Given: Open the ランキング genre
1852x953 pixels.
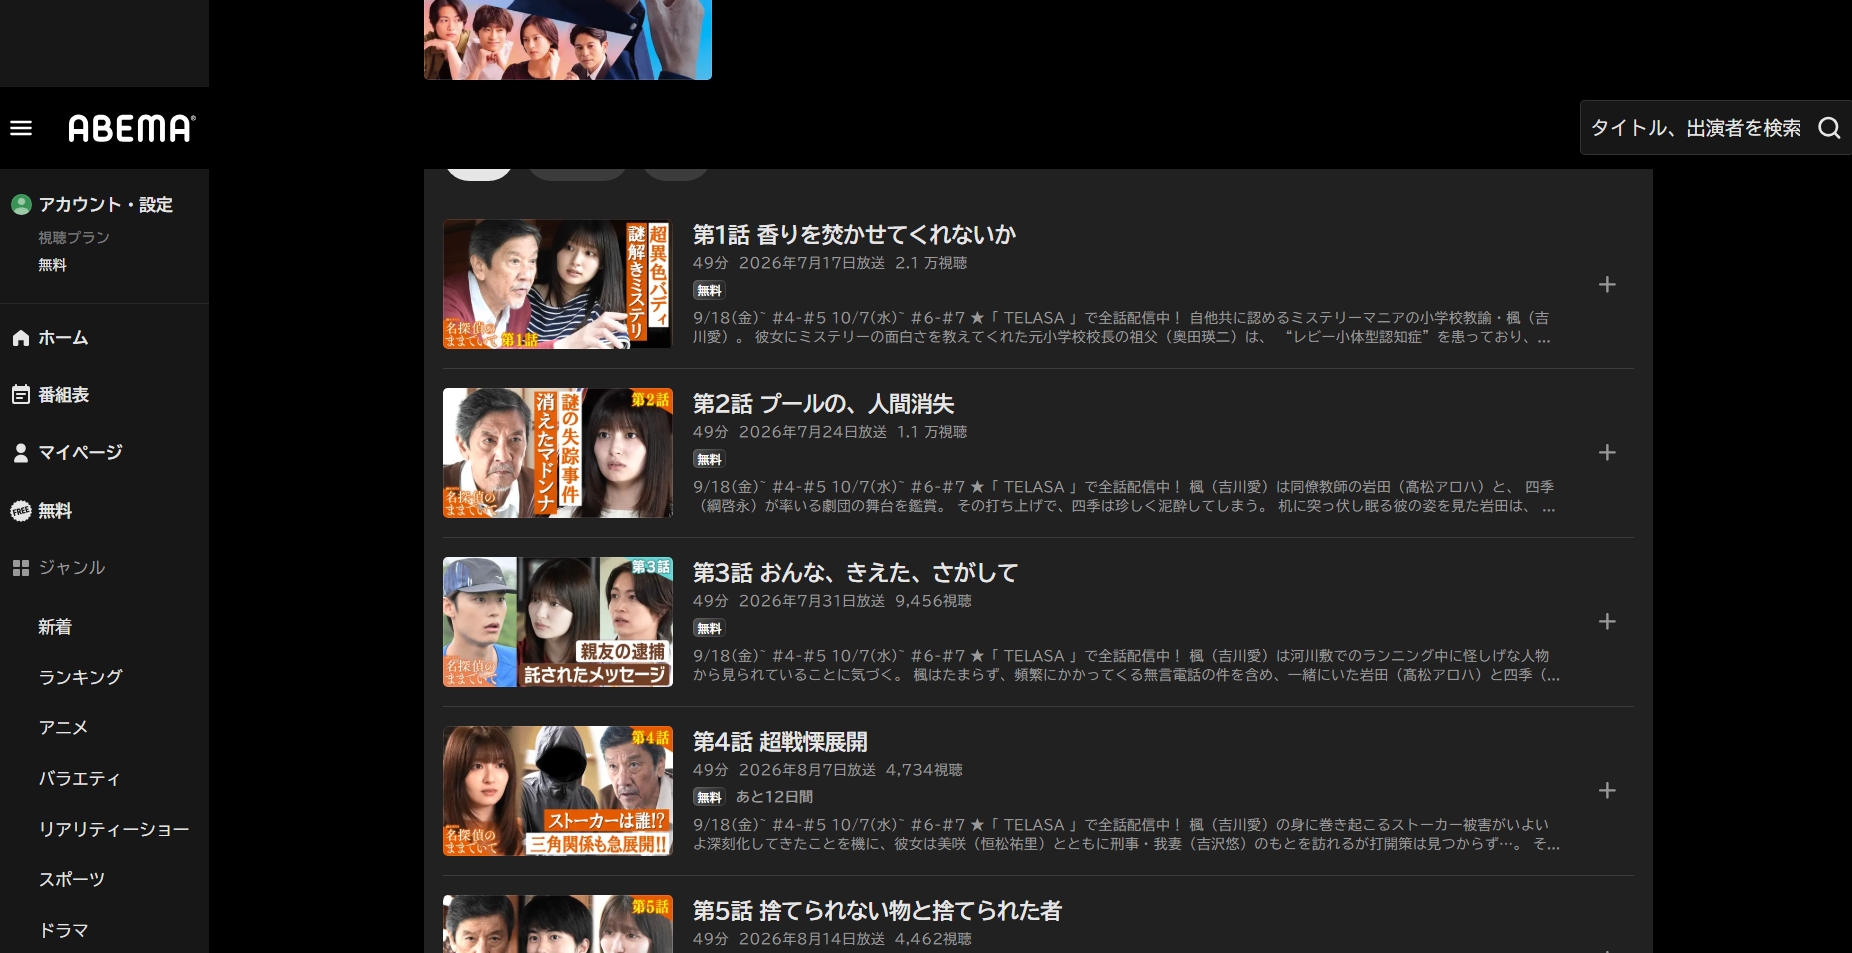Looking at the screenshot, I should click(80, 677).
